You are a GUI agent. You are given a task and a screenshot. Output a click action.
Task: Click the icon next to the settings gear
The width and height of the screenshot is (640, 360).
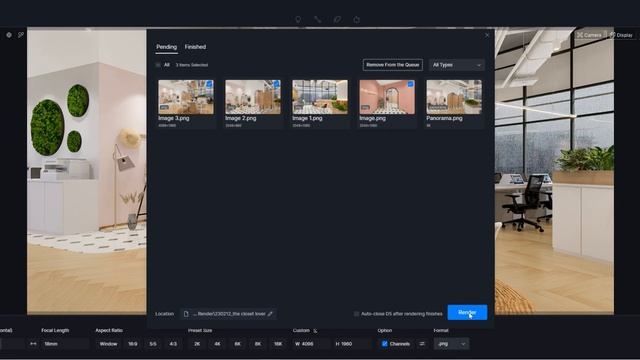(21, 35)
